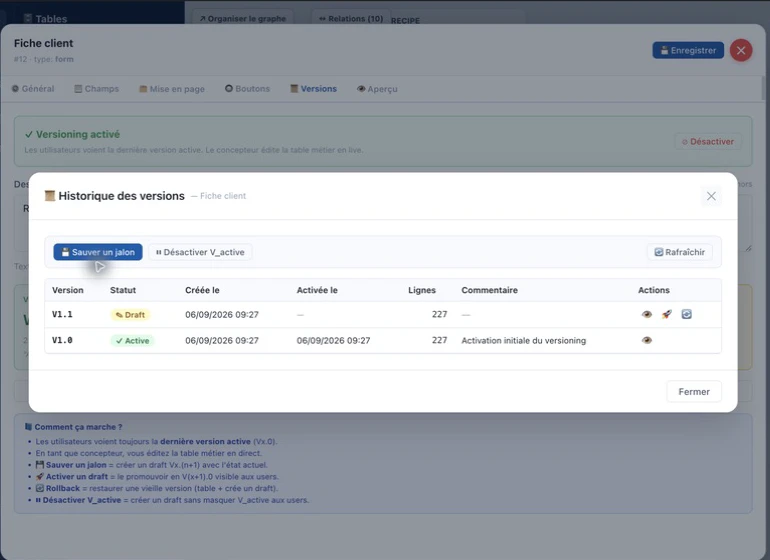Click the Commentaire column header

tap(490, 290)
